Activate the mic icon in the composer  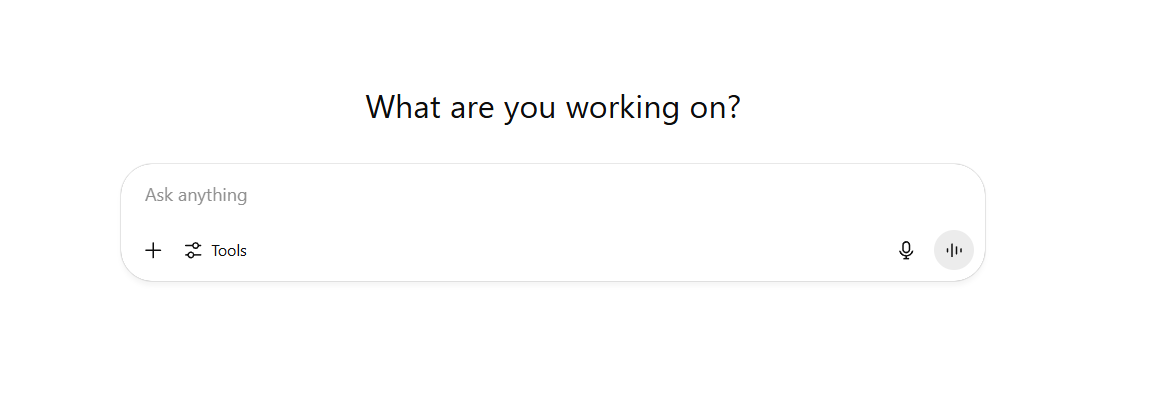tap(906, 250)
